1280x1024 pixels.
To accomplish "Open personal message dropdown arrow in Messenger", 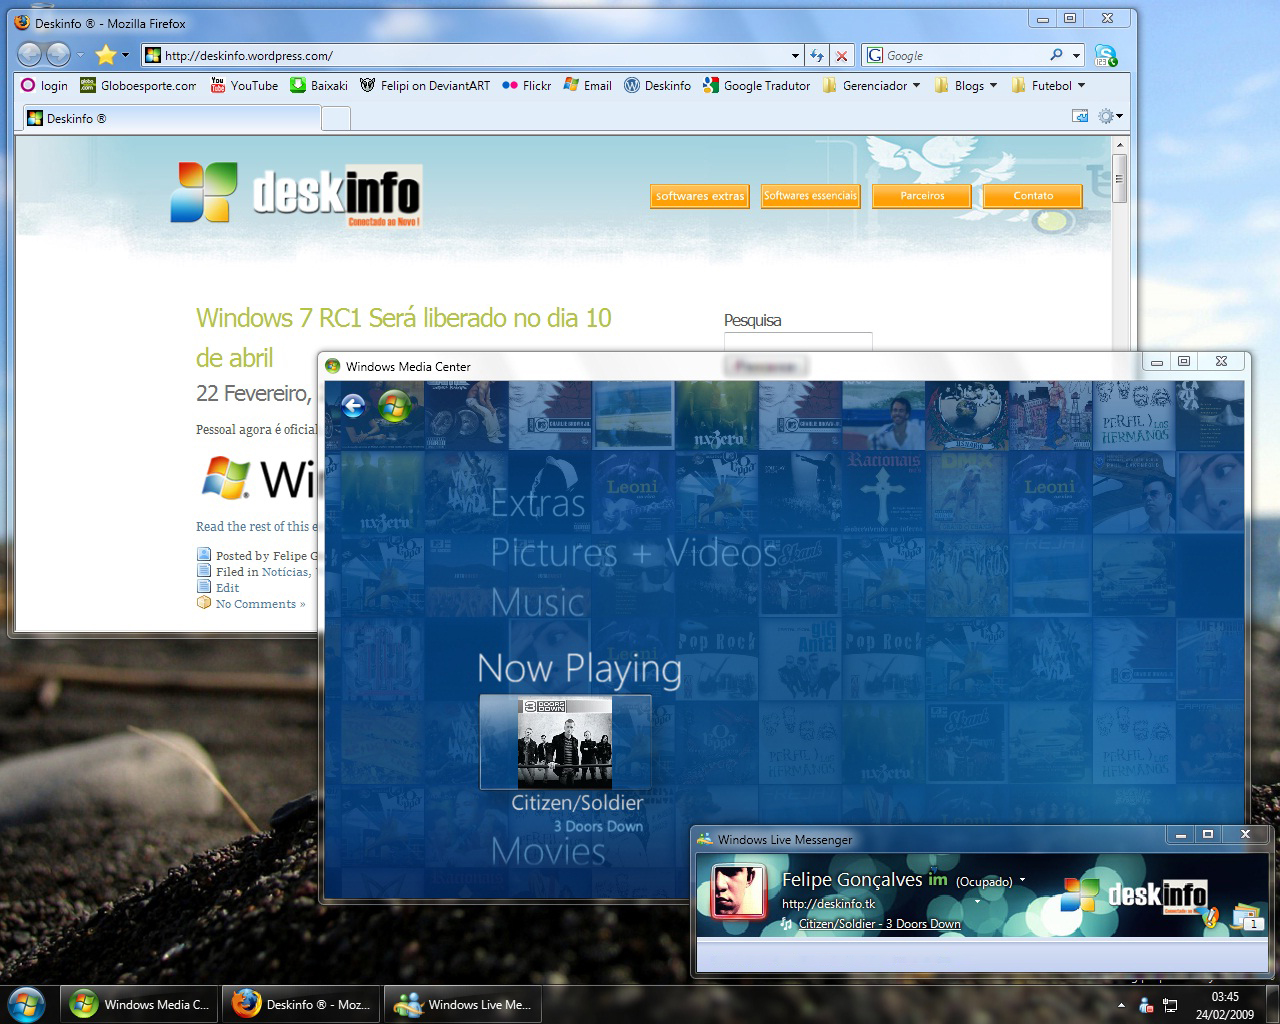I will tap(977, 902).
